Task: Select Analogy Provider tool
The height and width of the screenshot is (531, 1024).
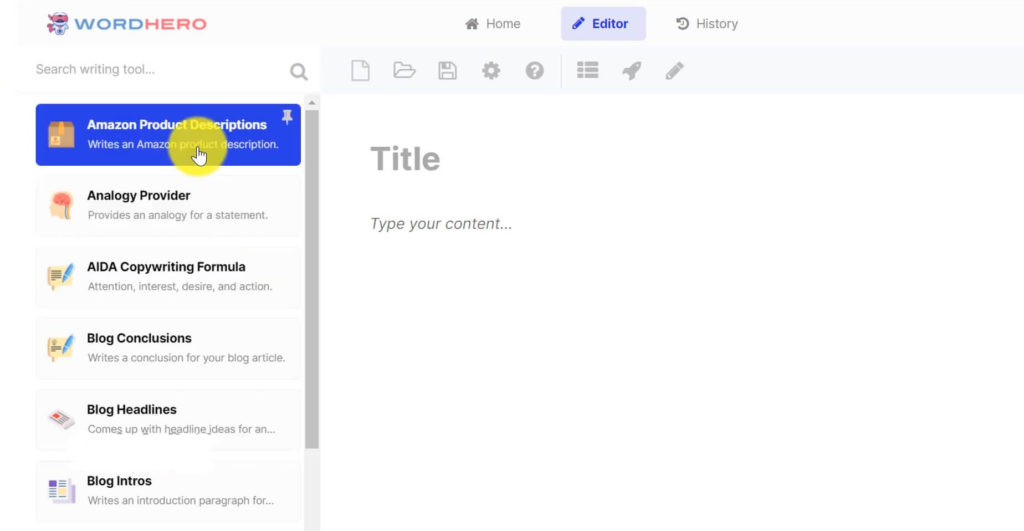Action: (x=168, y=205)
